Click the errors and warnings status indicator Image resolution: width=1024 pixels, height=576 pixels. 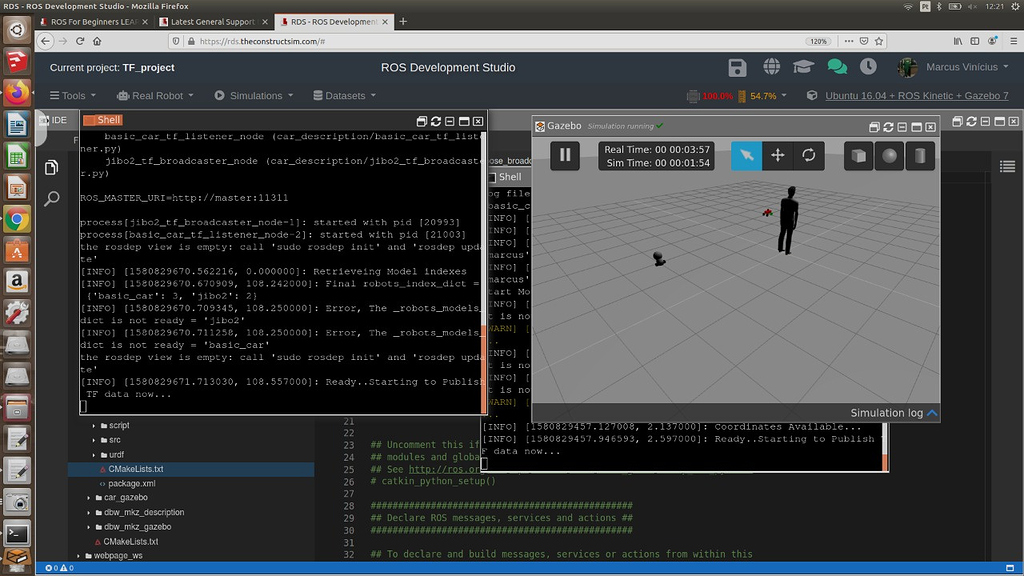(59, 568)
